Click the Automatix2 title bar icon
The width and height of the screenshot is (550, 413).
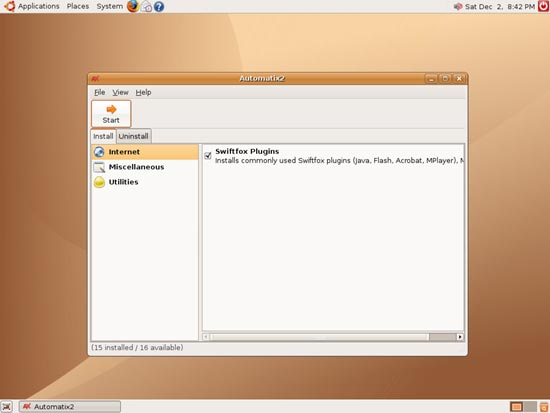(95, 78)
